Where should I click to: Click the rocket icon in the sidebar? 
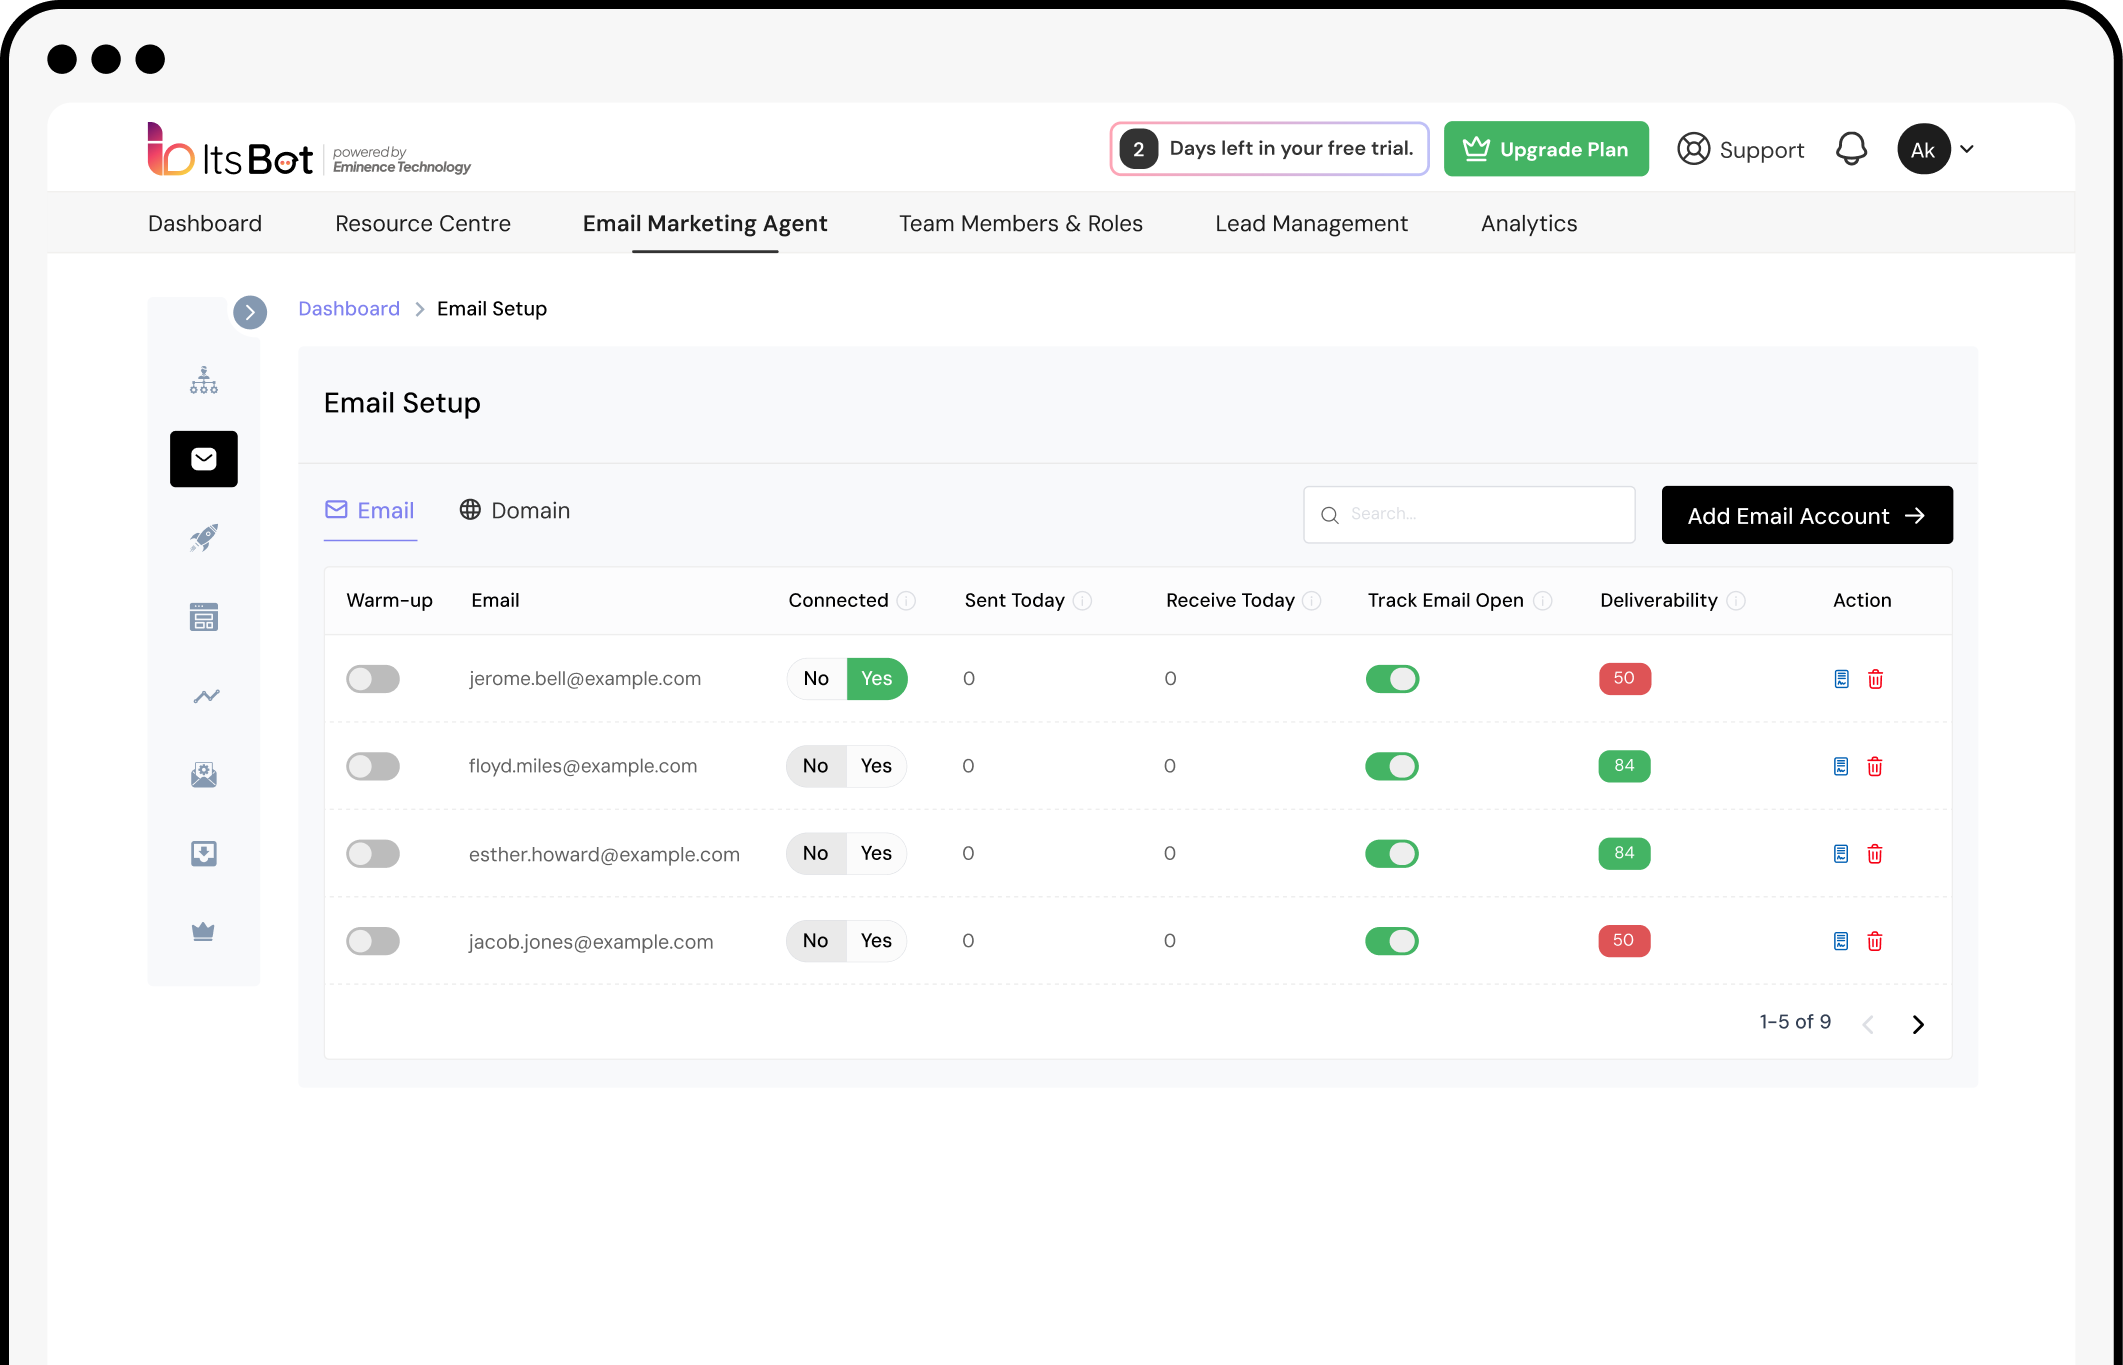pos(204,538)
